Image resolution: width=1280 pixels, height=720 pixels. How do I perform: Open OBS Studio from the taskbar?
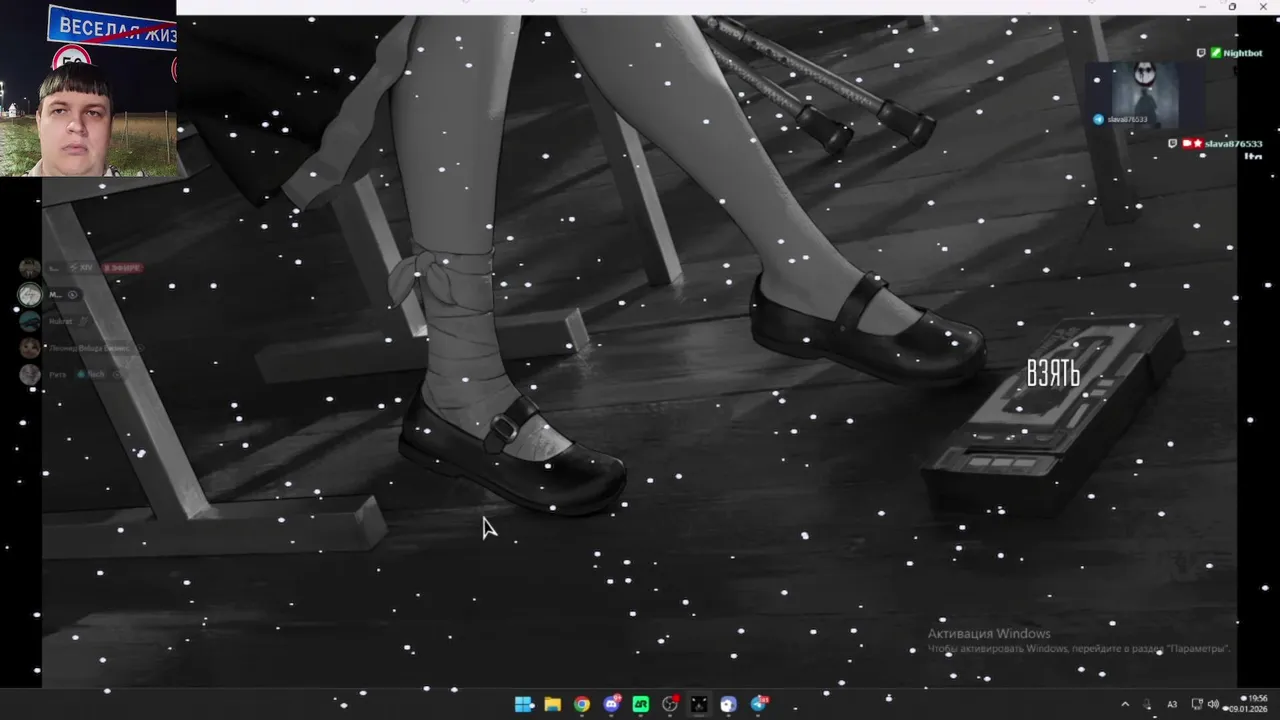pos(670,704)
